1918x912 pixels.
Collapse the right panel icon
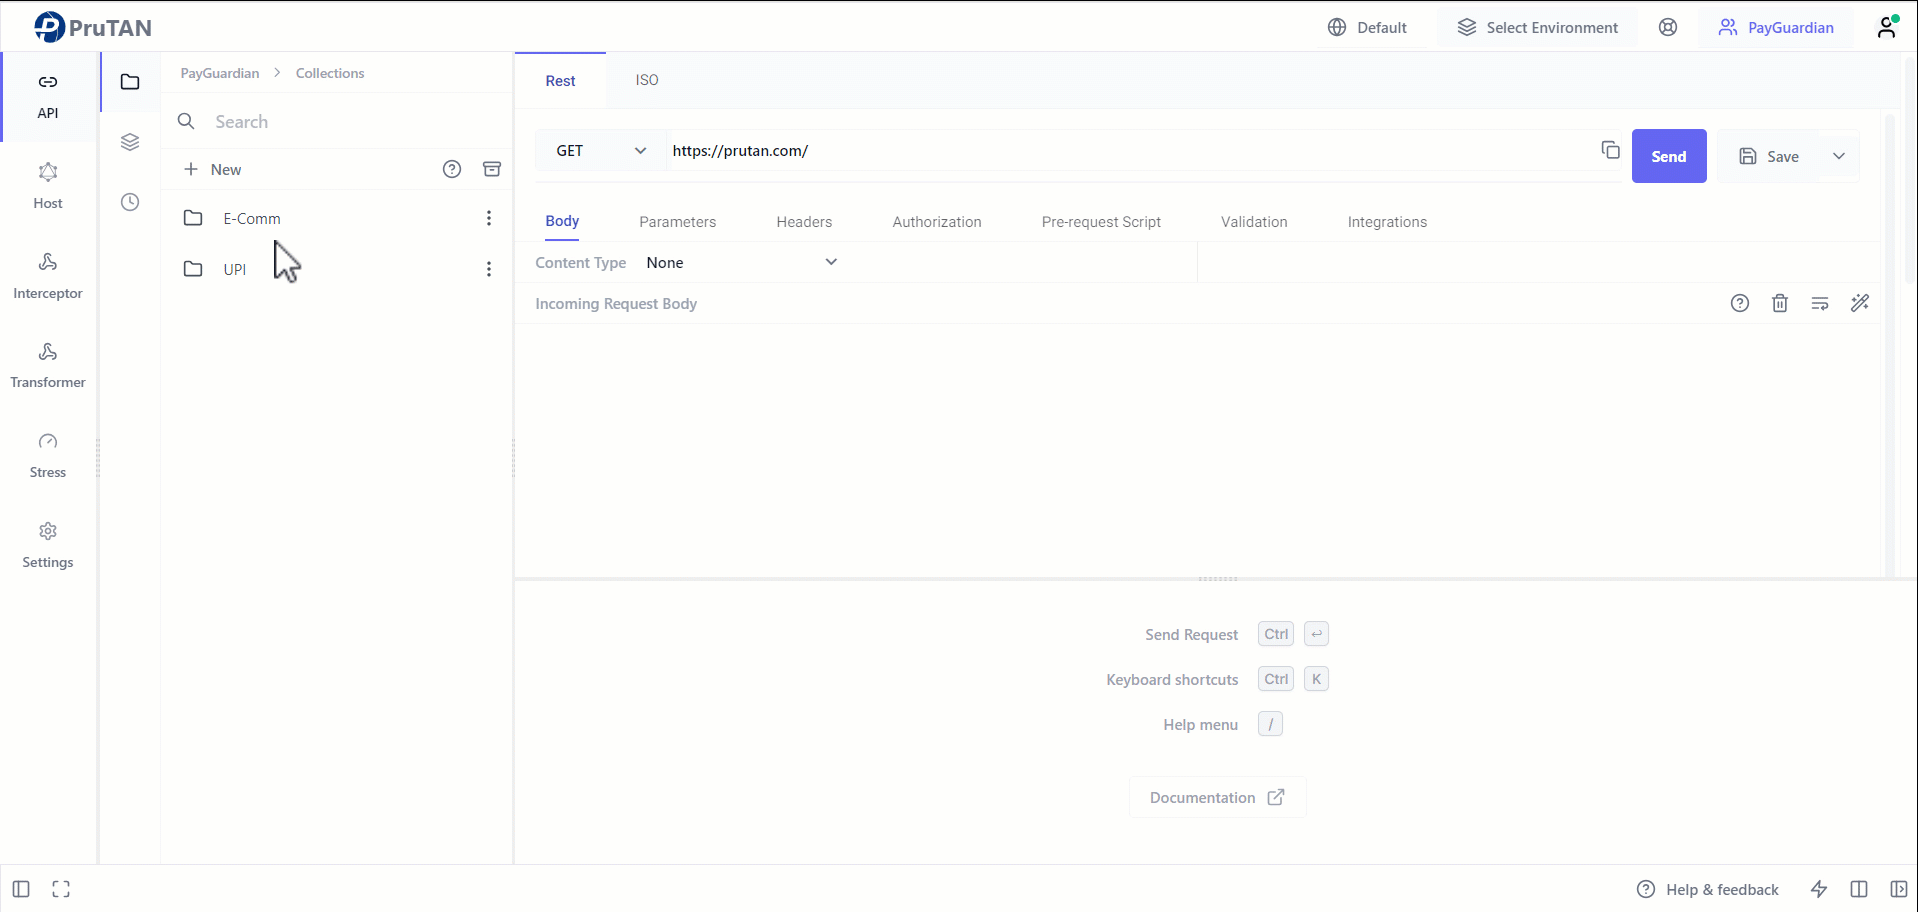pyautogui.click(x=1899, y=889)
